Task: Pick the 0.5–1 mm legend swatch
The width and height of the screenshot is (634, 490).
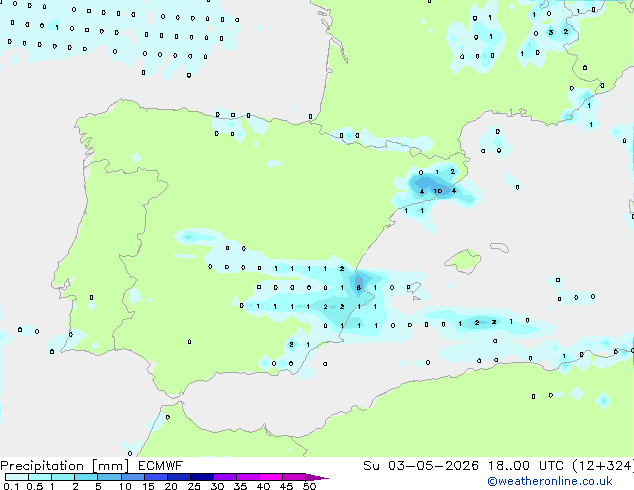Action: (40, 477)
